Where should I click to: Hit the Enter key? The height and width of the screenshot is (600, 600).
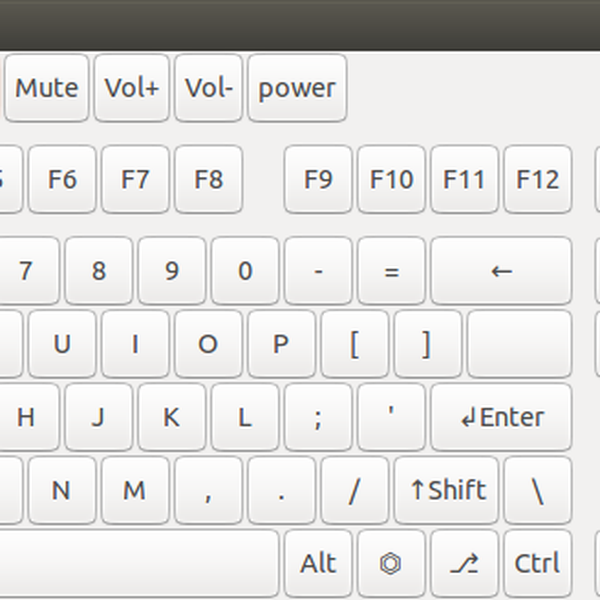click(x=501, y=417)
